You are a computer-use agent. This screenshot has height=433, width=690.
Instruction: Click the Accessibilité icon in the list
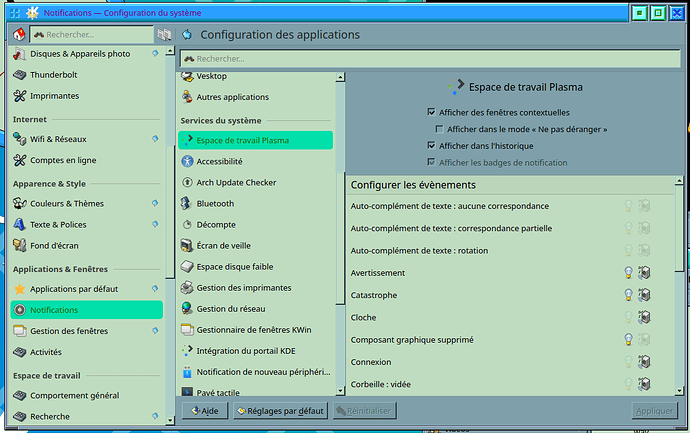coord(187,161)
